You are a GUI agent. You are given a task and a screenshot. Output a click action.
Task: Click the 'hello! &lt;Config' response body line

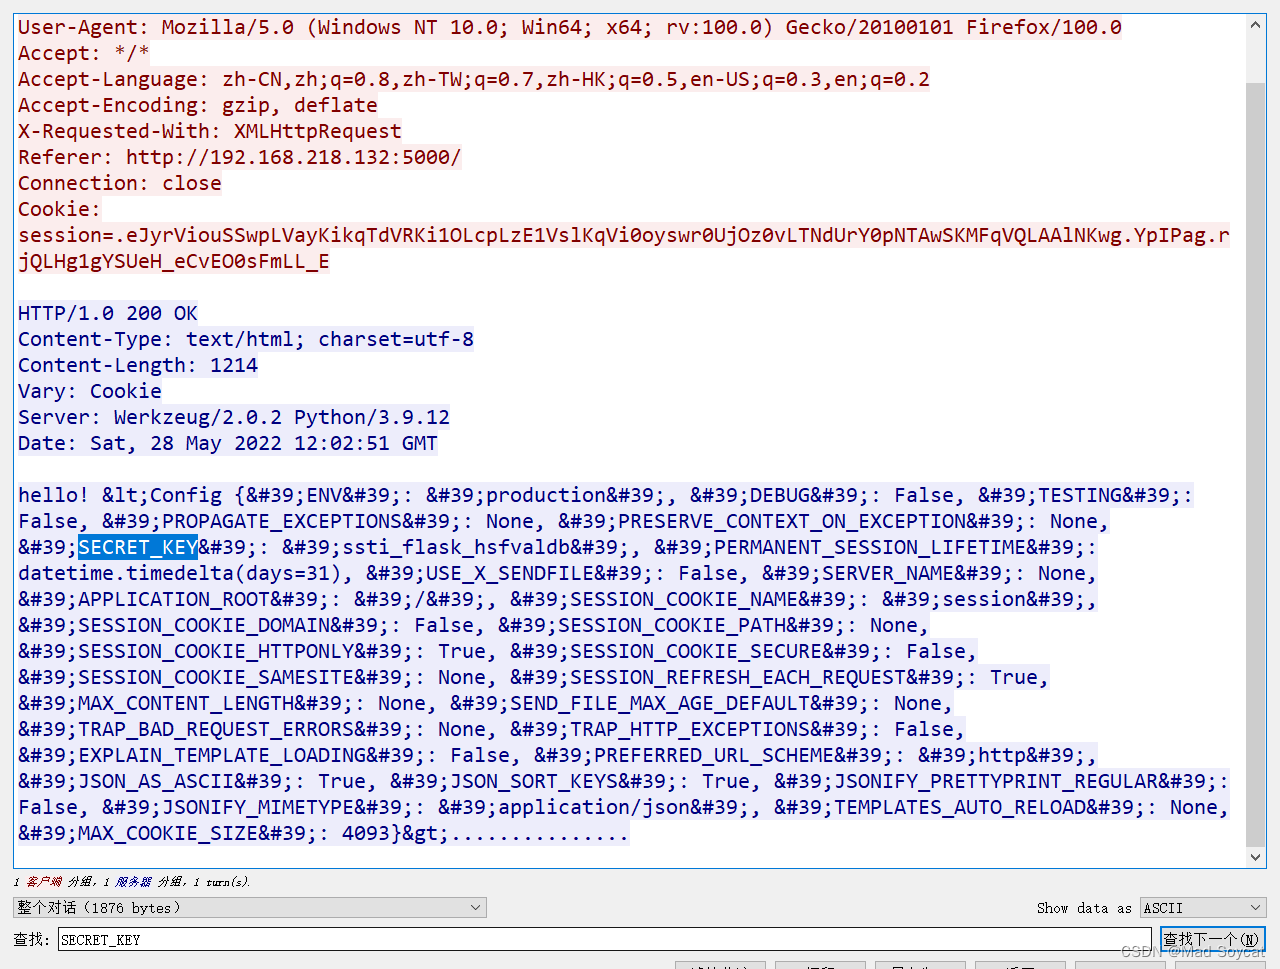click(606, 495)
